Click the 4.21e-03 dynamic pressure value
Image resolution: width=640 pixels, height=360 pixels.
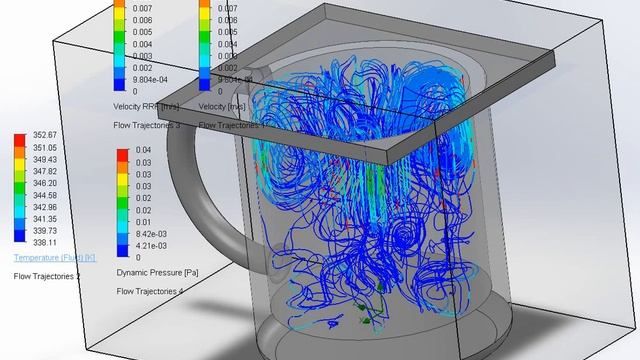(x=151, y=246)
